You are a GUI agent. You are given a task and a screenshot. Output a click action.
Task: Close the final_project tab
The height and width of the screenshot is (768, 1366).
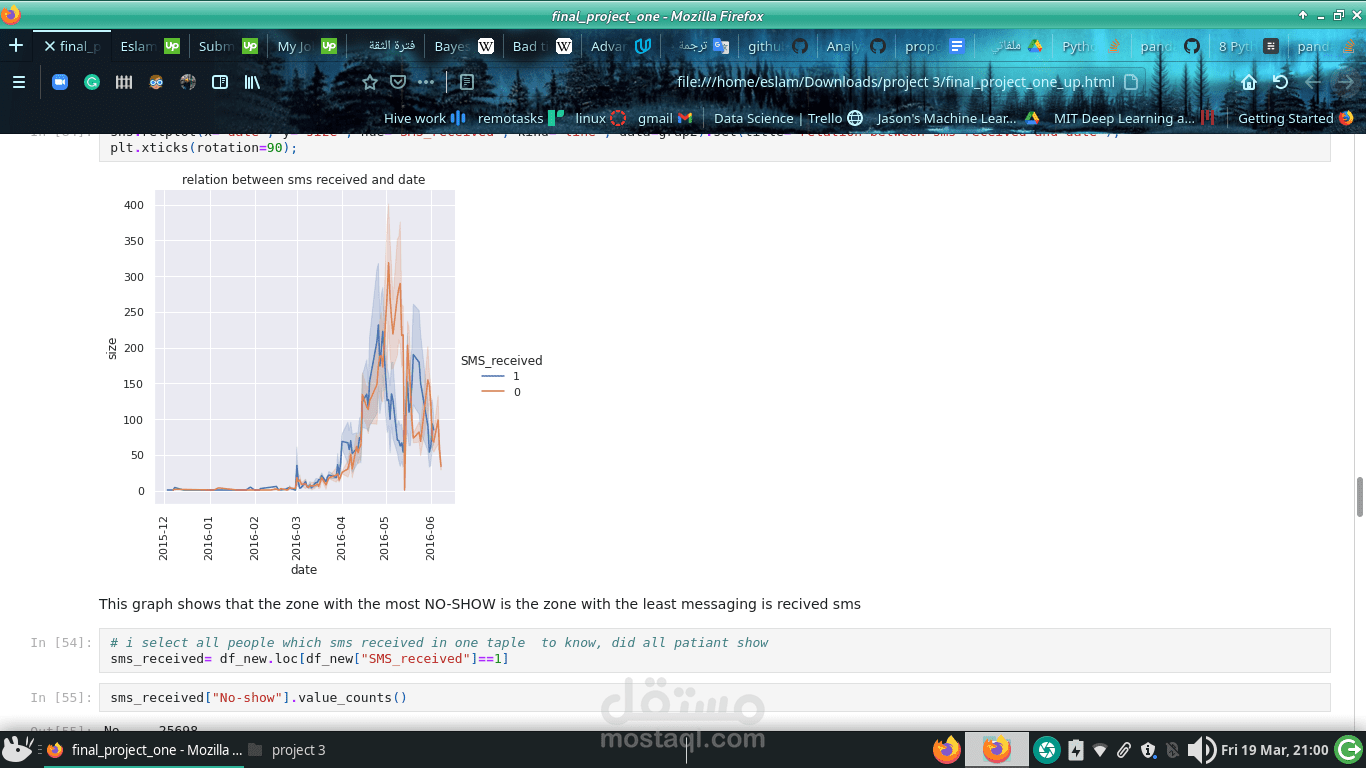tap(49, 46)
